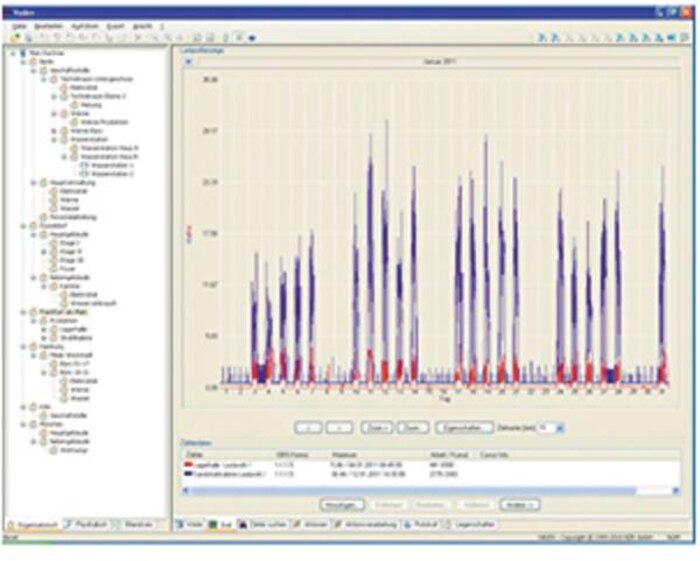The width and height of the screenshot is (700, 561).
Task: Select the root node icon of the tree
Action: tap(23, 53)
